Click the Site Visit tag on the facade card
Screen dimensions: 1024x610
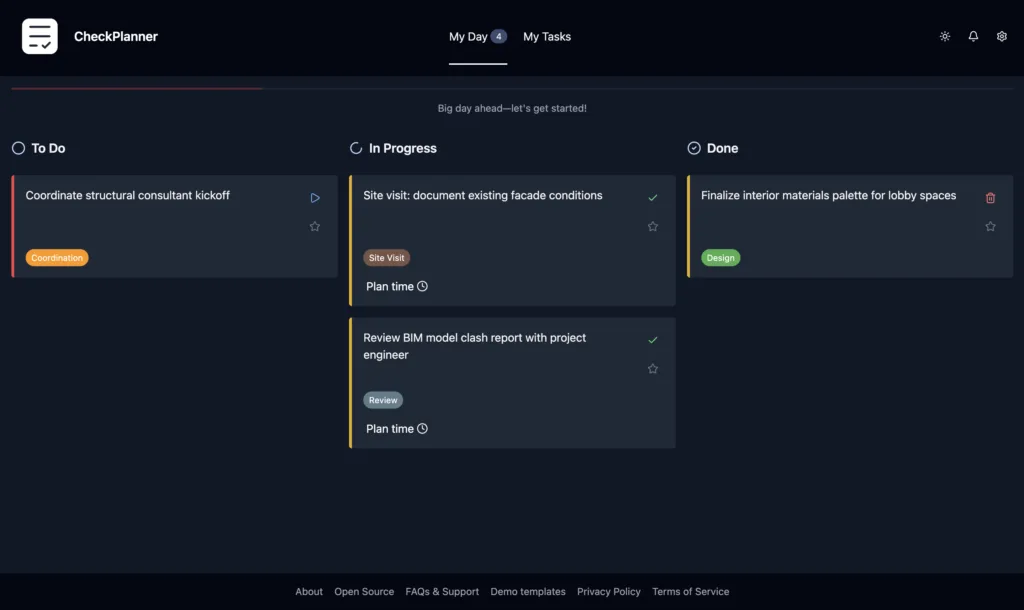(x=386, y=257)
